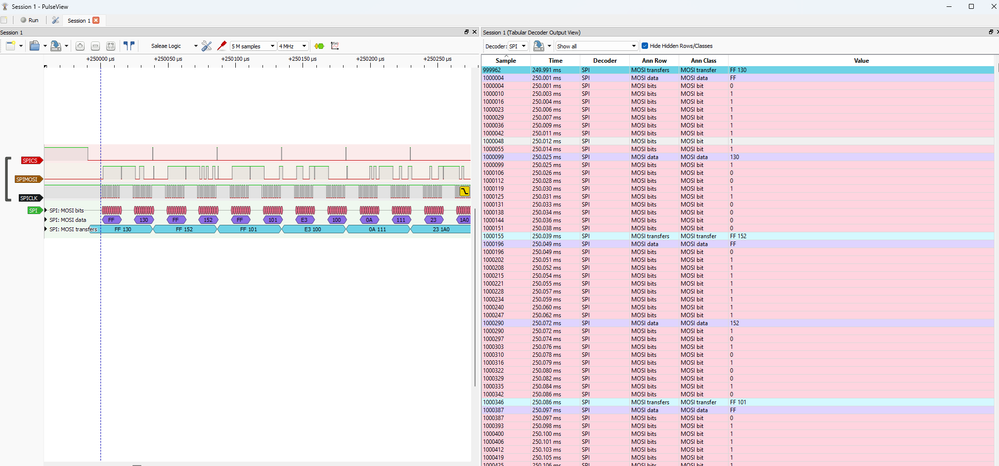Click the Open file folder icon

[x=35, y=46]
